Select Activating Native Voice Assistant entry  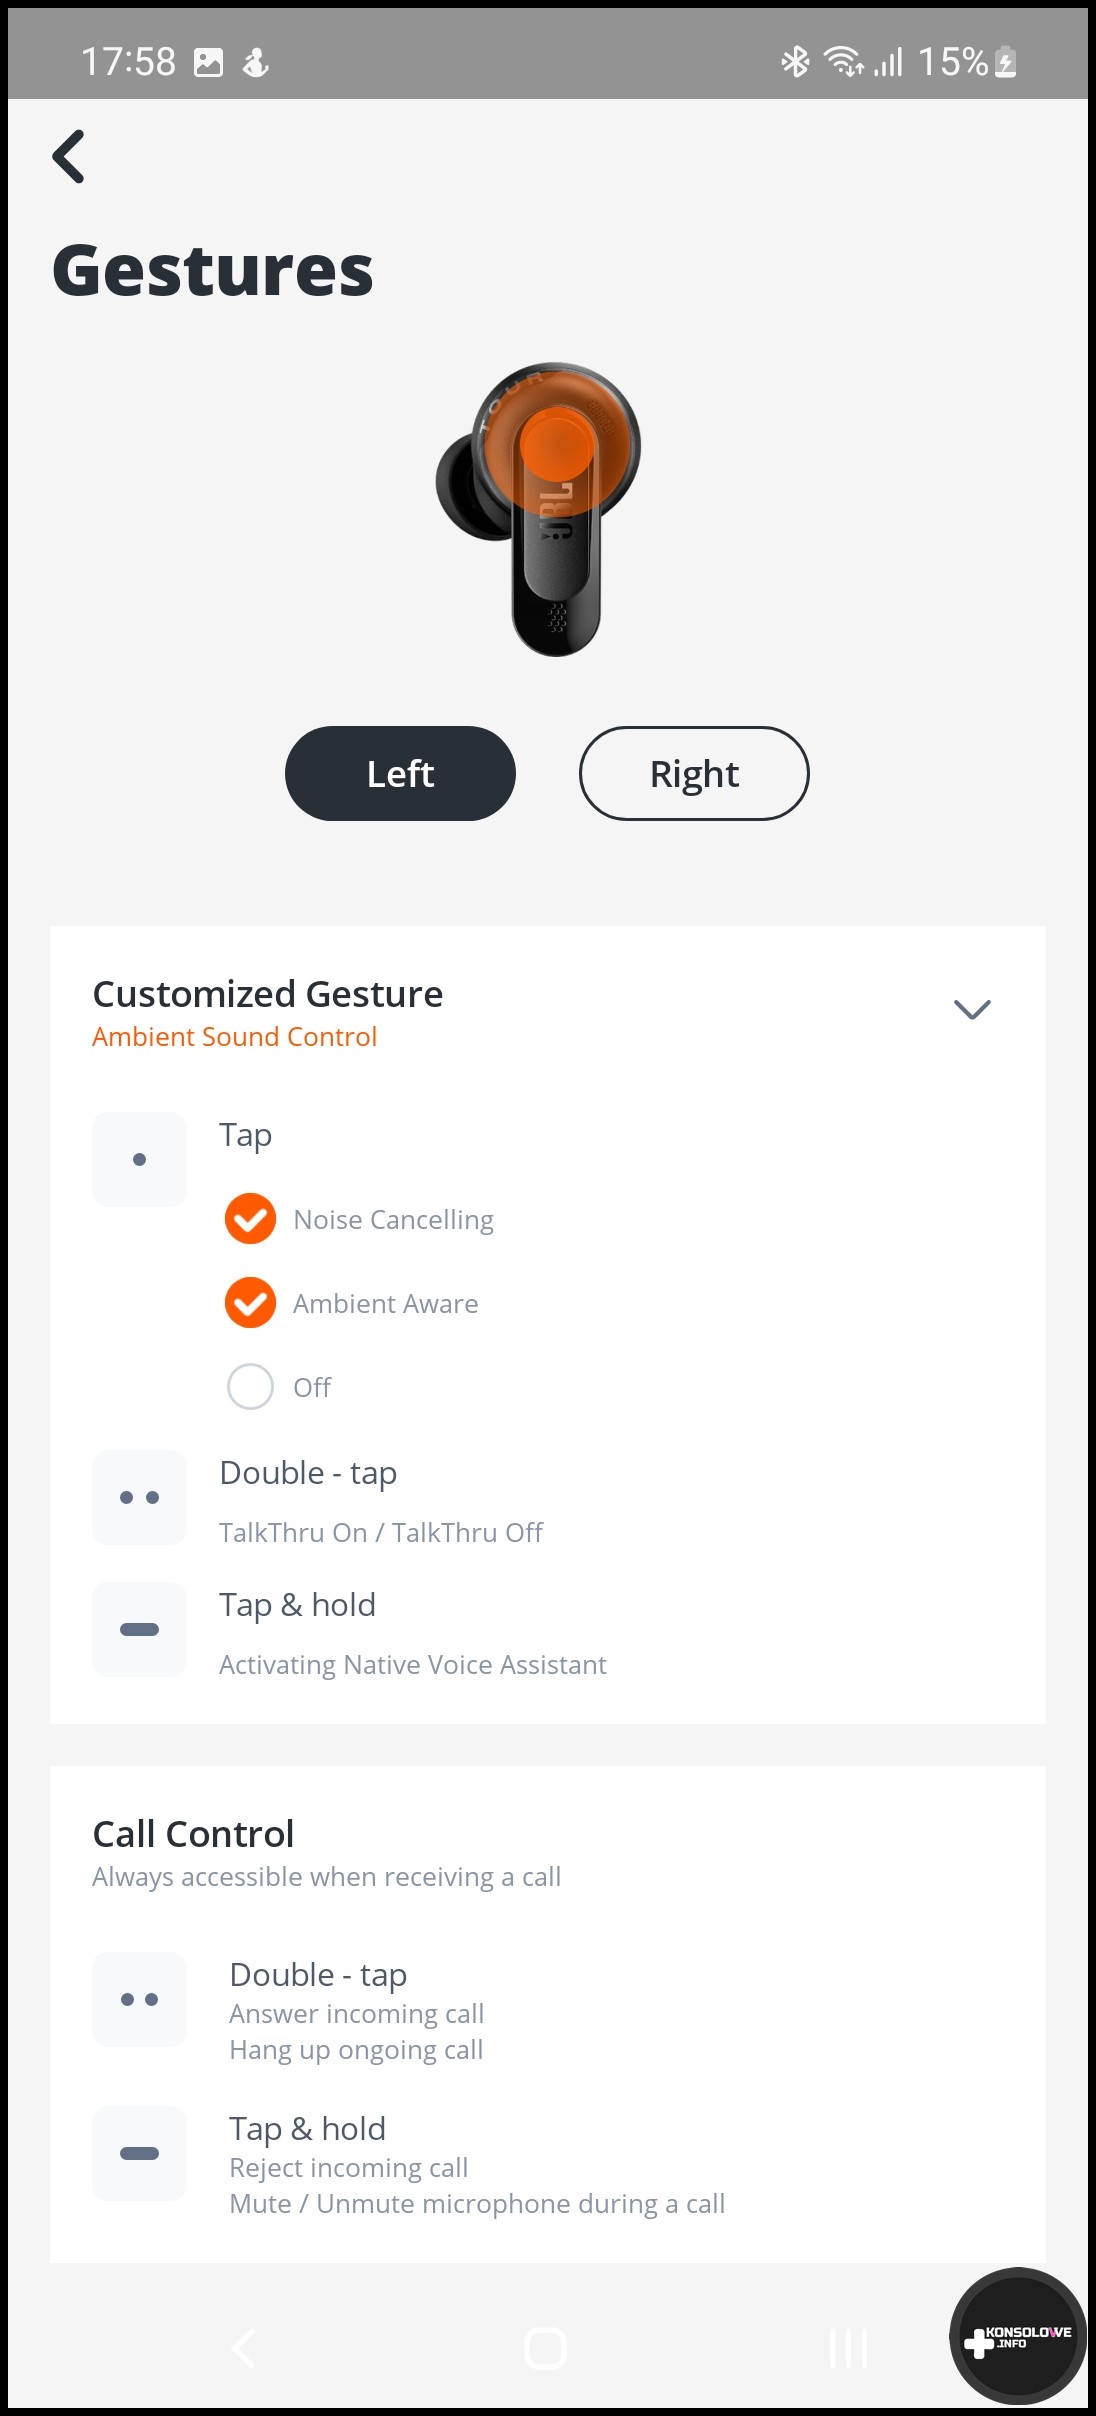point(412,1664)
